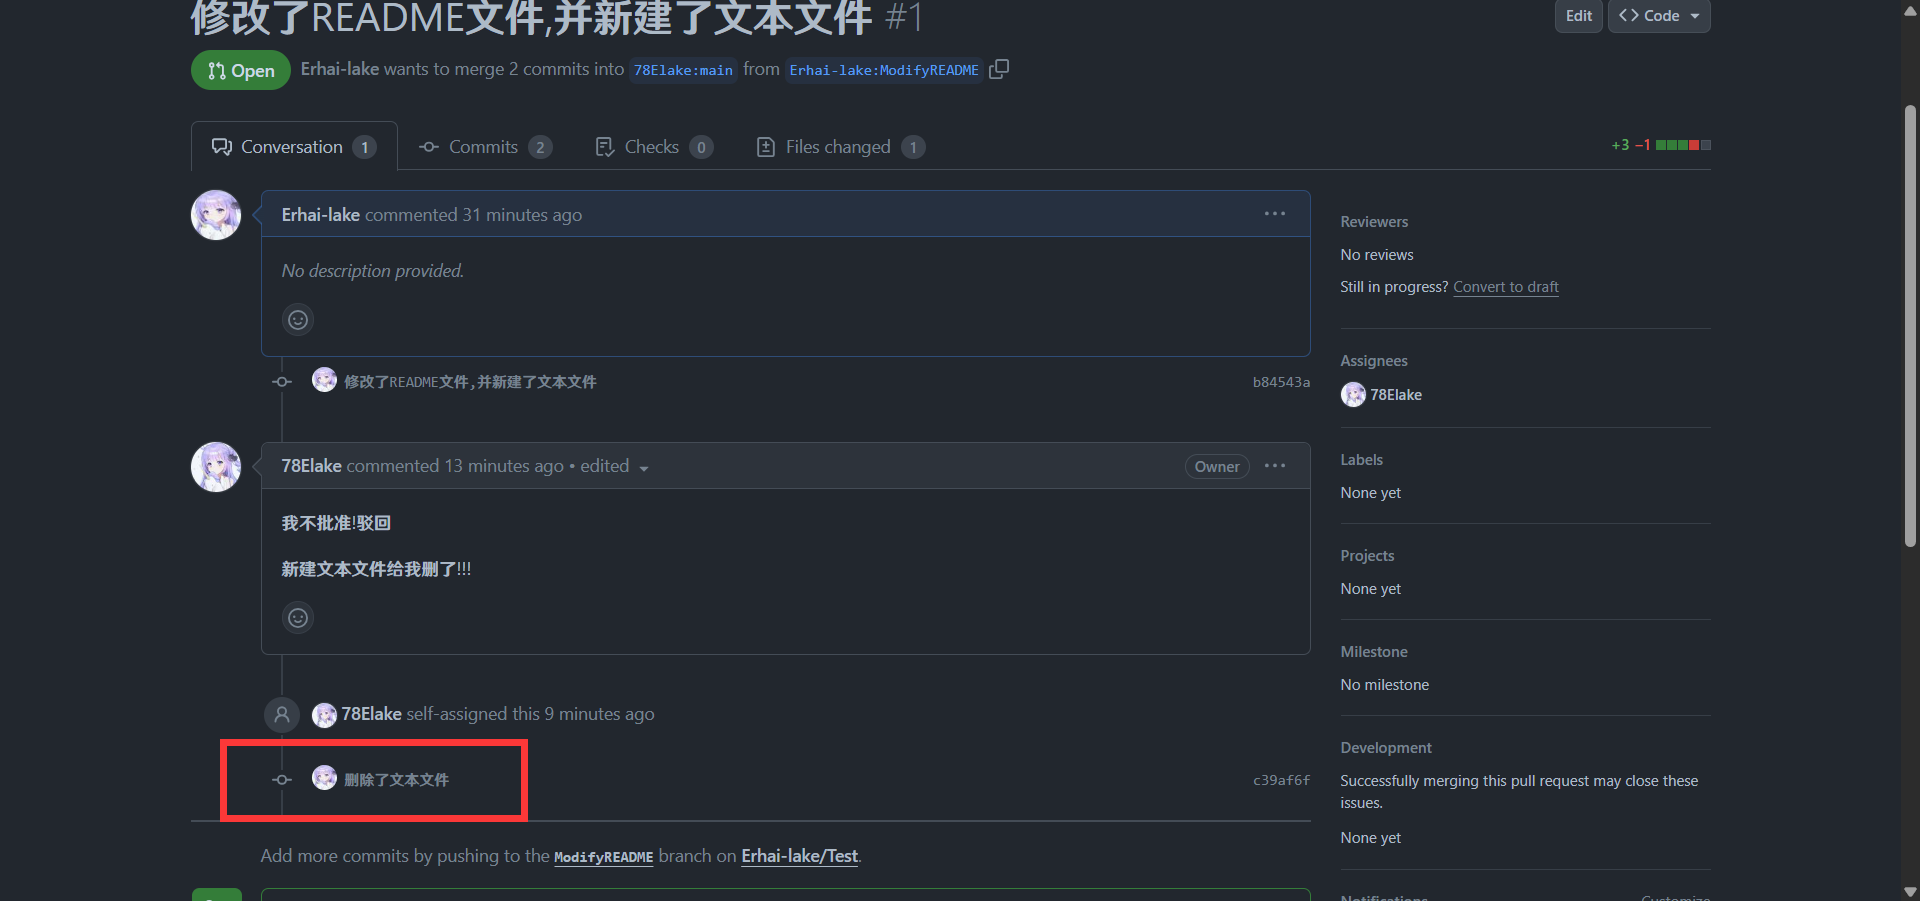Expand the edited history dropdown
This screenshot has height=901, width=1920.
click(x=643, y=468)
